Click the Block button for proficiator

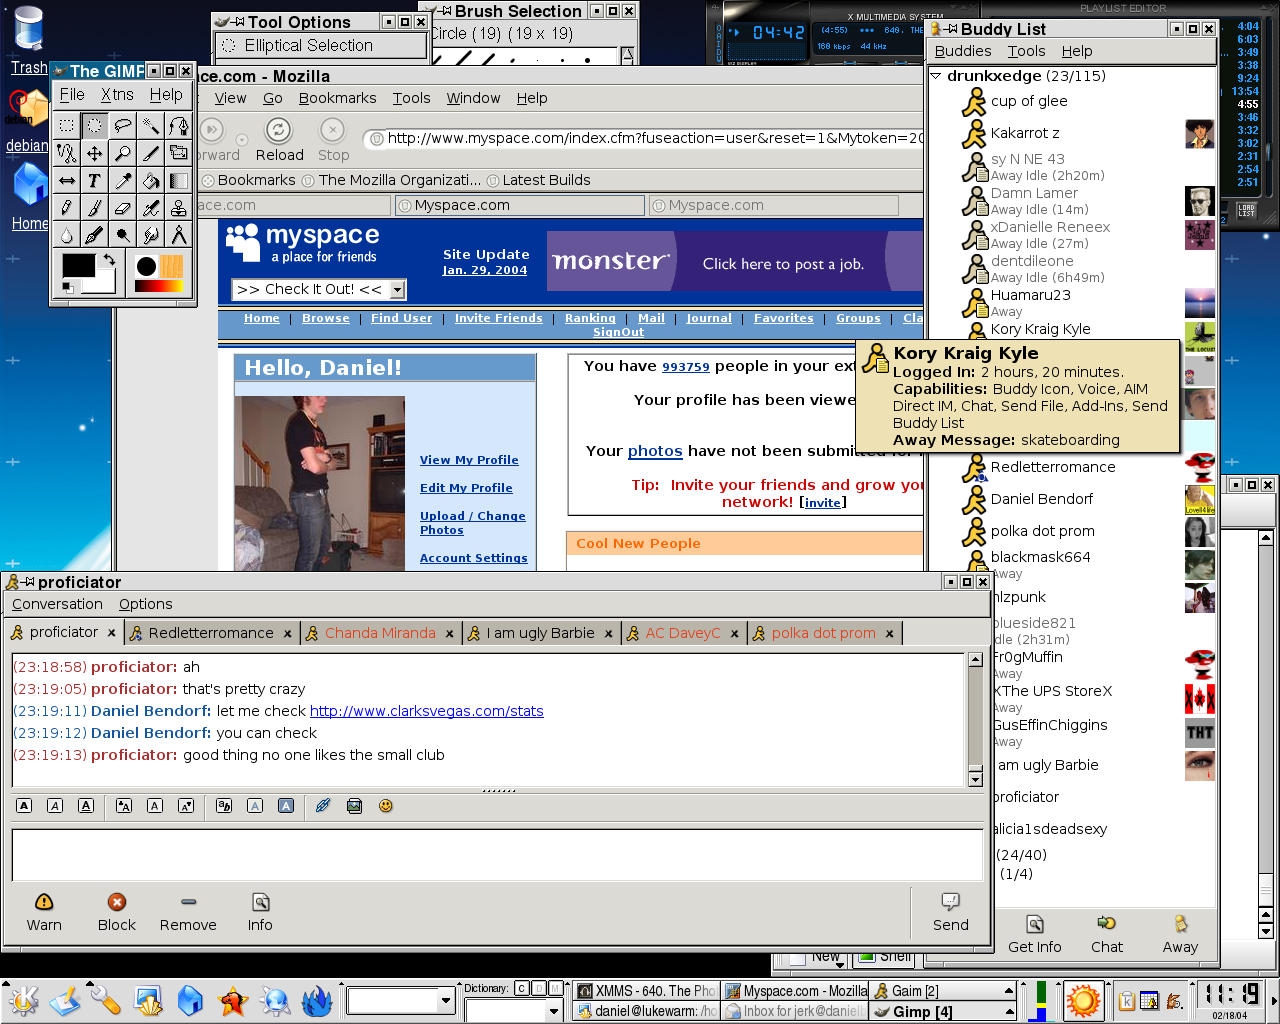(117, 912)
